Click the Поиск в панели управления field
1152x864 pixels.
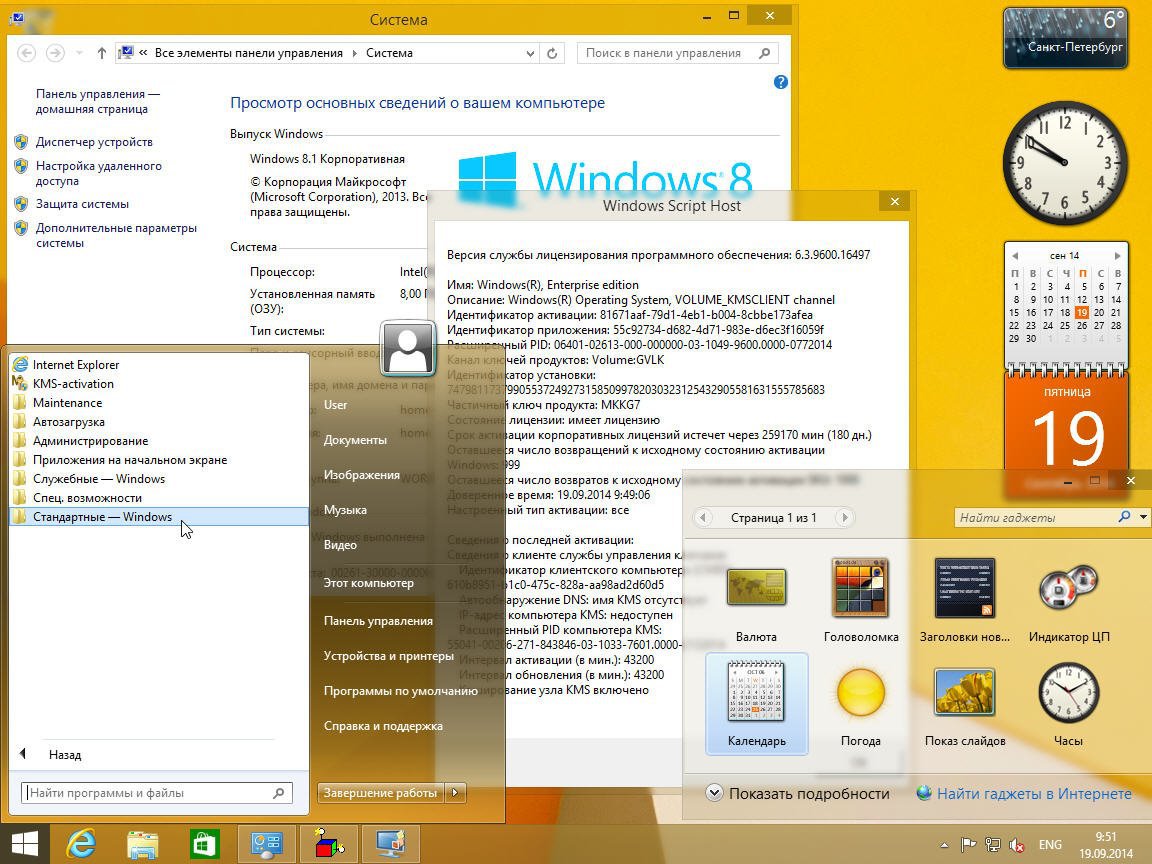[x=677, y=53]
